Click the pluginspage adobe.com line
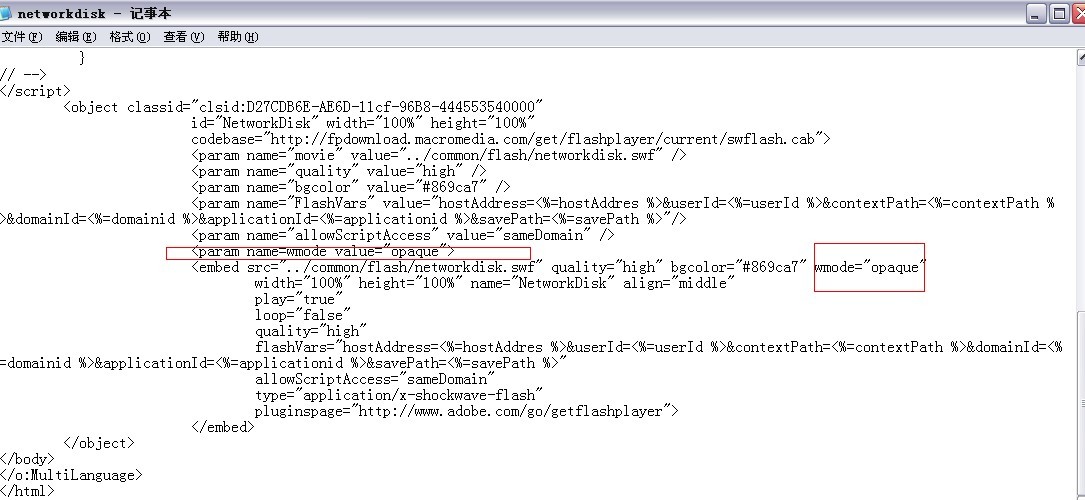The width and height of the screenshot is (1085, 500). [466, 410]
